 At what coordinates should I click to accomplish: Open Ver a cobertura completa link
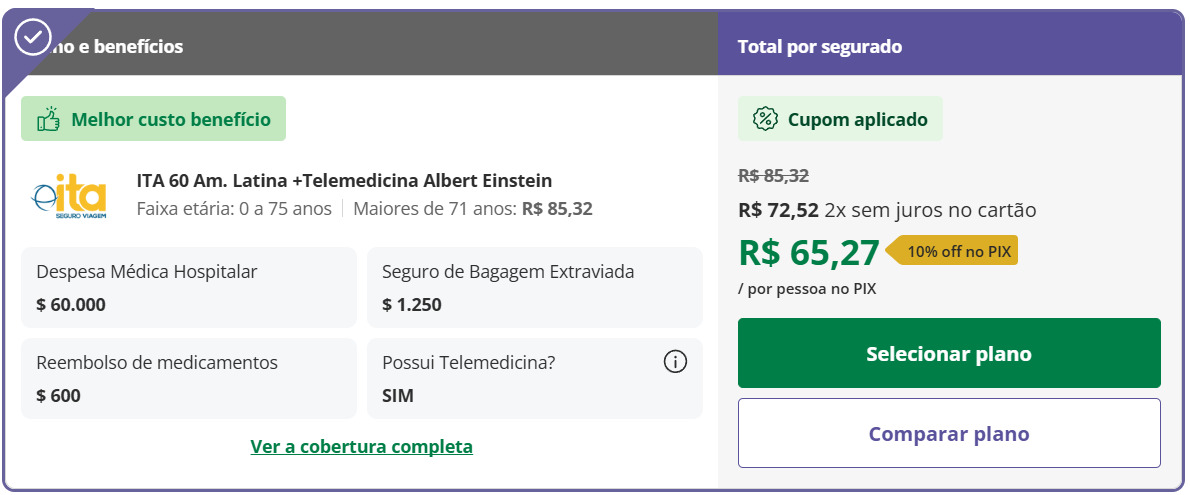pos(361,446)
